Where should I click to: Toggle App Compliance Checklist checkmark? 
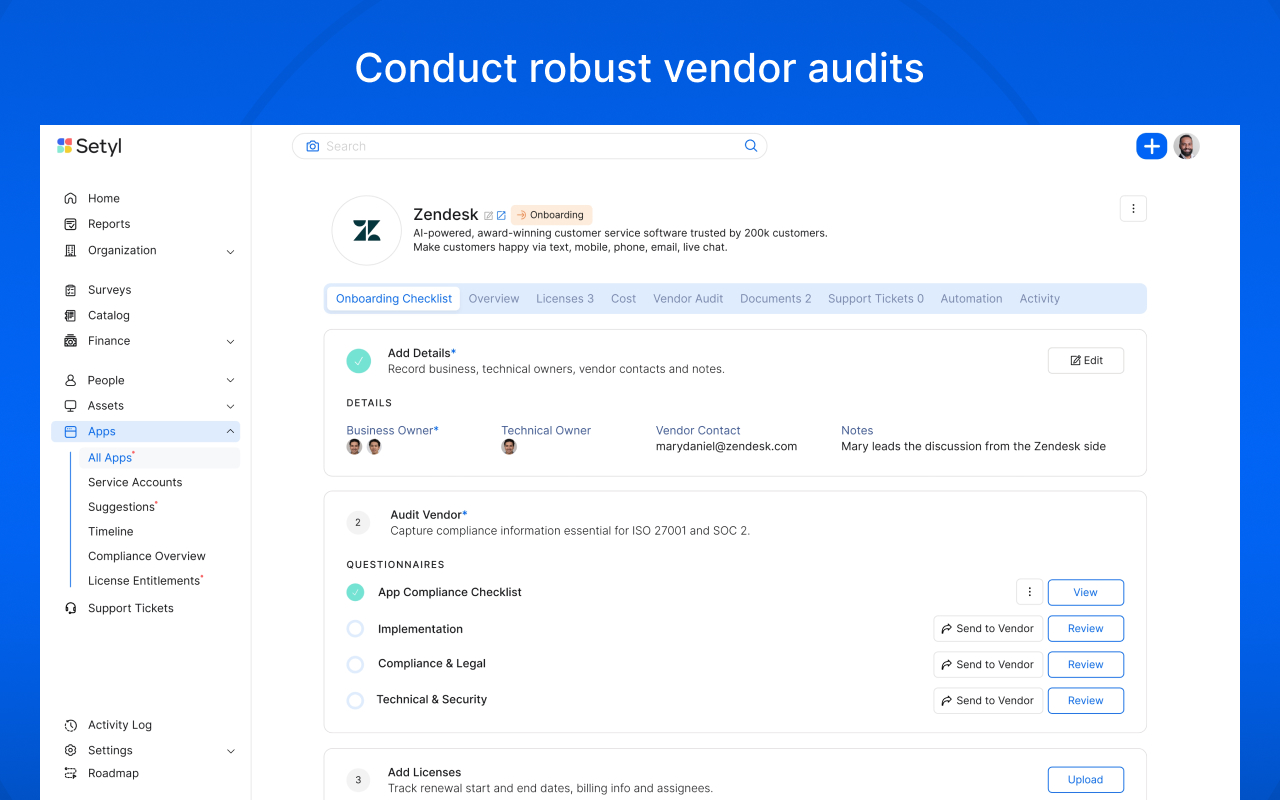click(355, 592)
